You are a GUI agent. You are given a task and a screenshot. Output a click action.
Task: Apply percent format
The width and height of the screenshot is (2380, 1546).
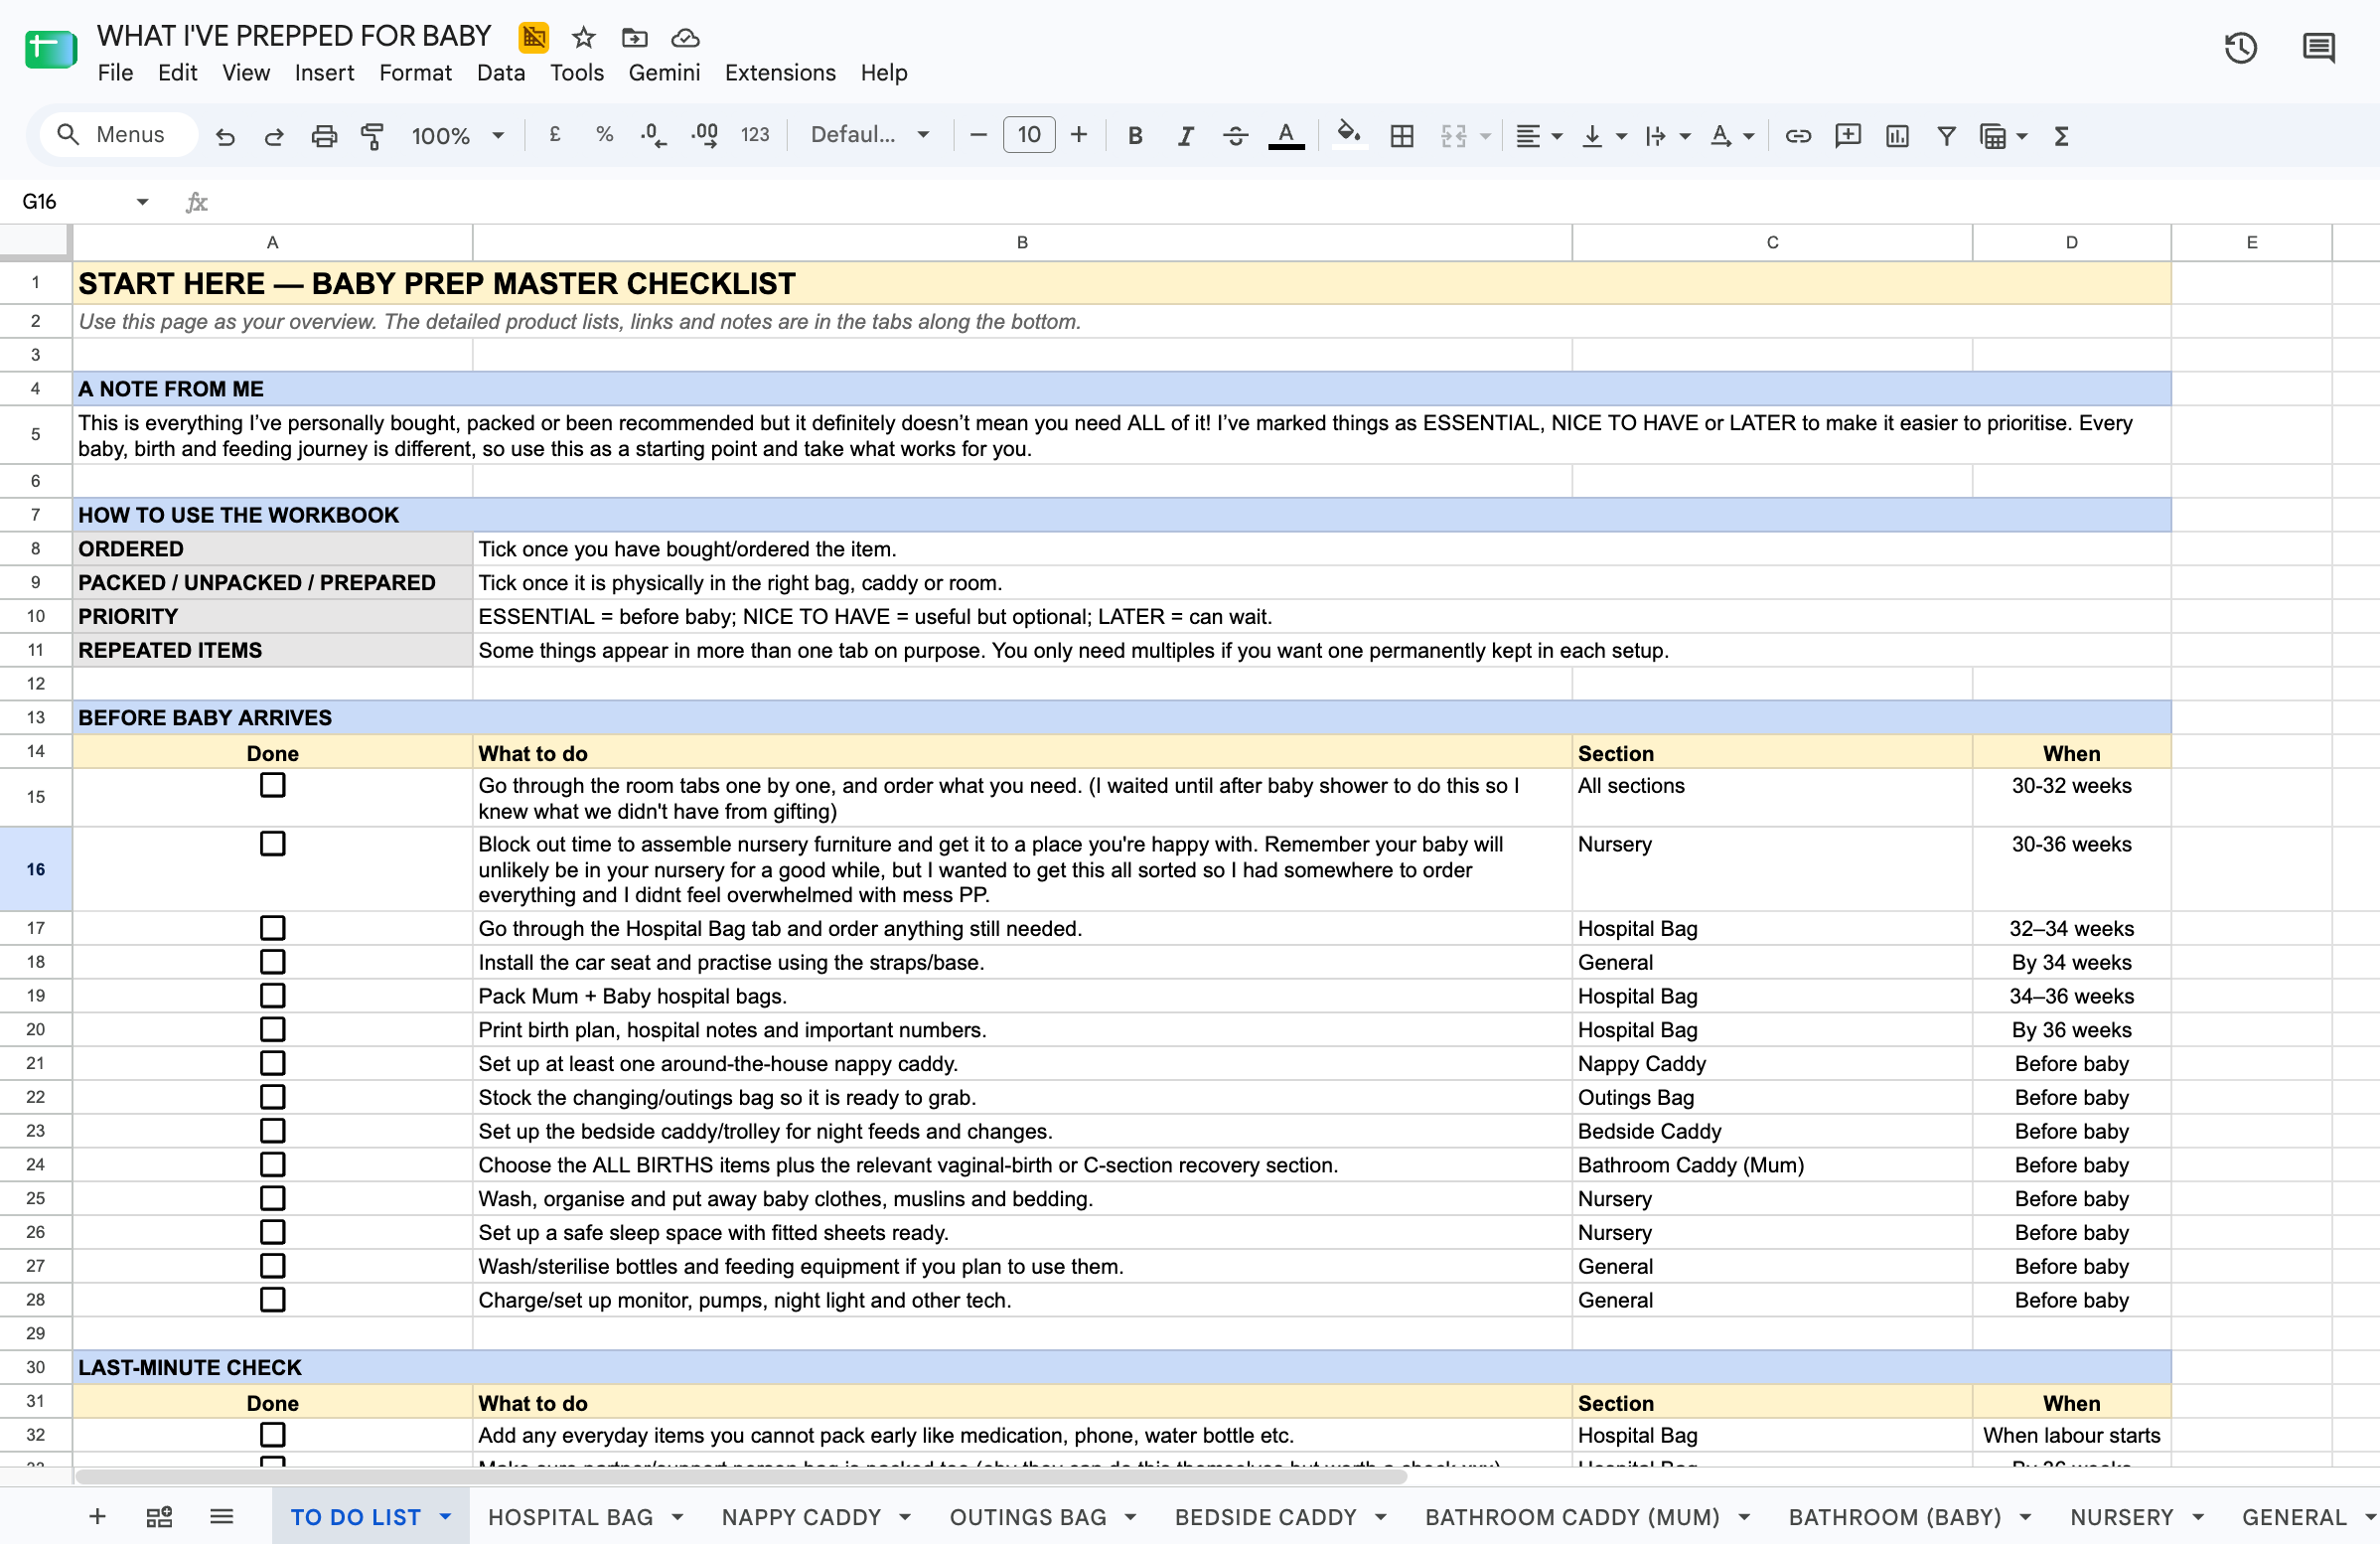point(604,135)
